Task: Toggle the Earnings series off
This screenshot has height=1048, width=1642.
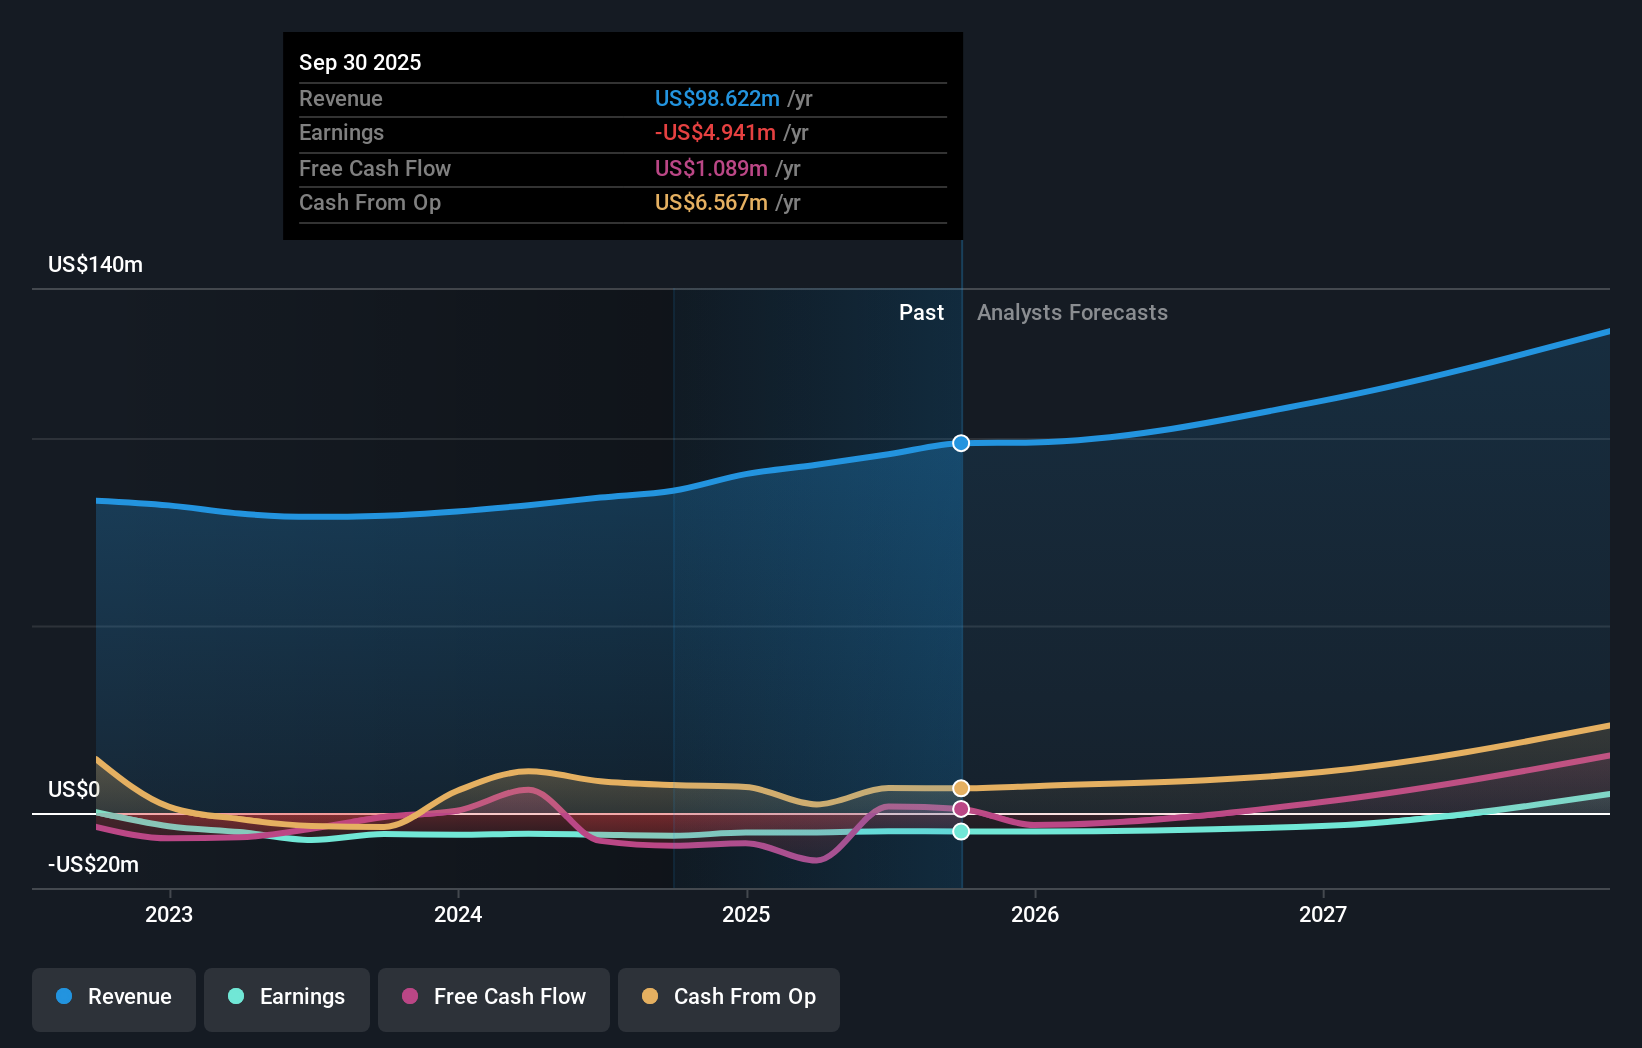Action: [287, 997]
